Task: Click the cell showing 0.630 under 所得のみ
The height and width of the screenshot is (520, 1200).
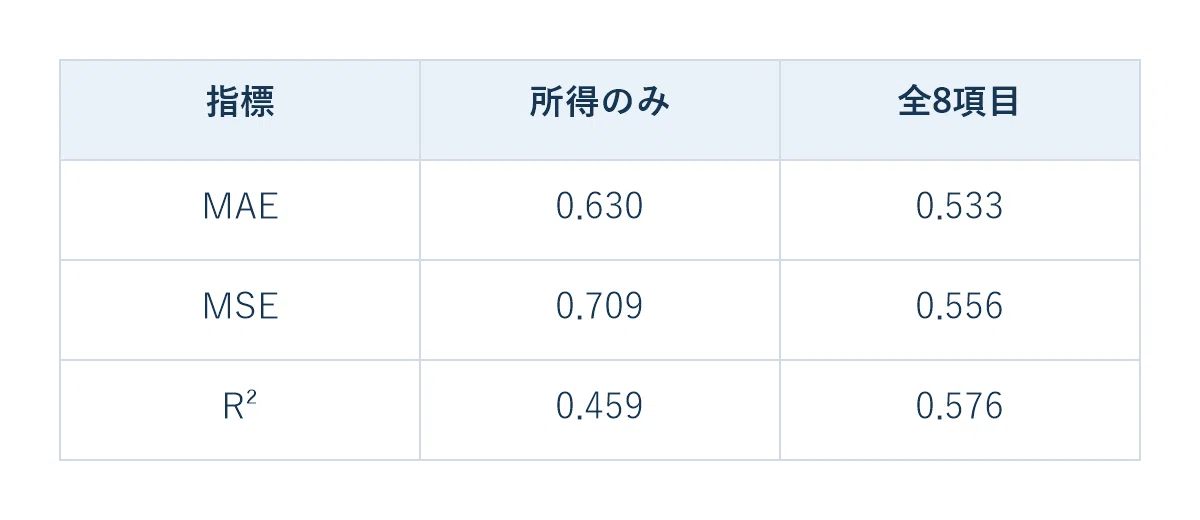Action: (x=600, y=210)
